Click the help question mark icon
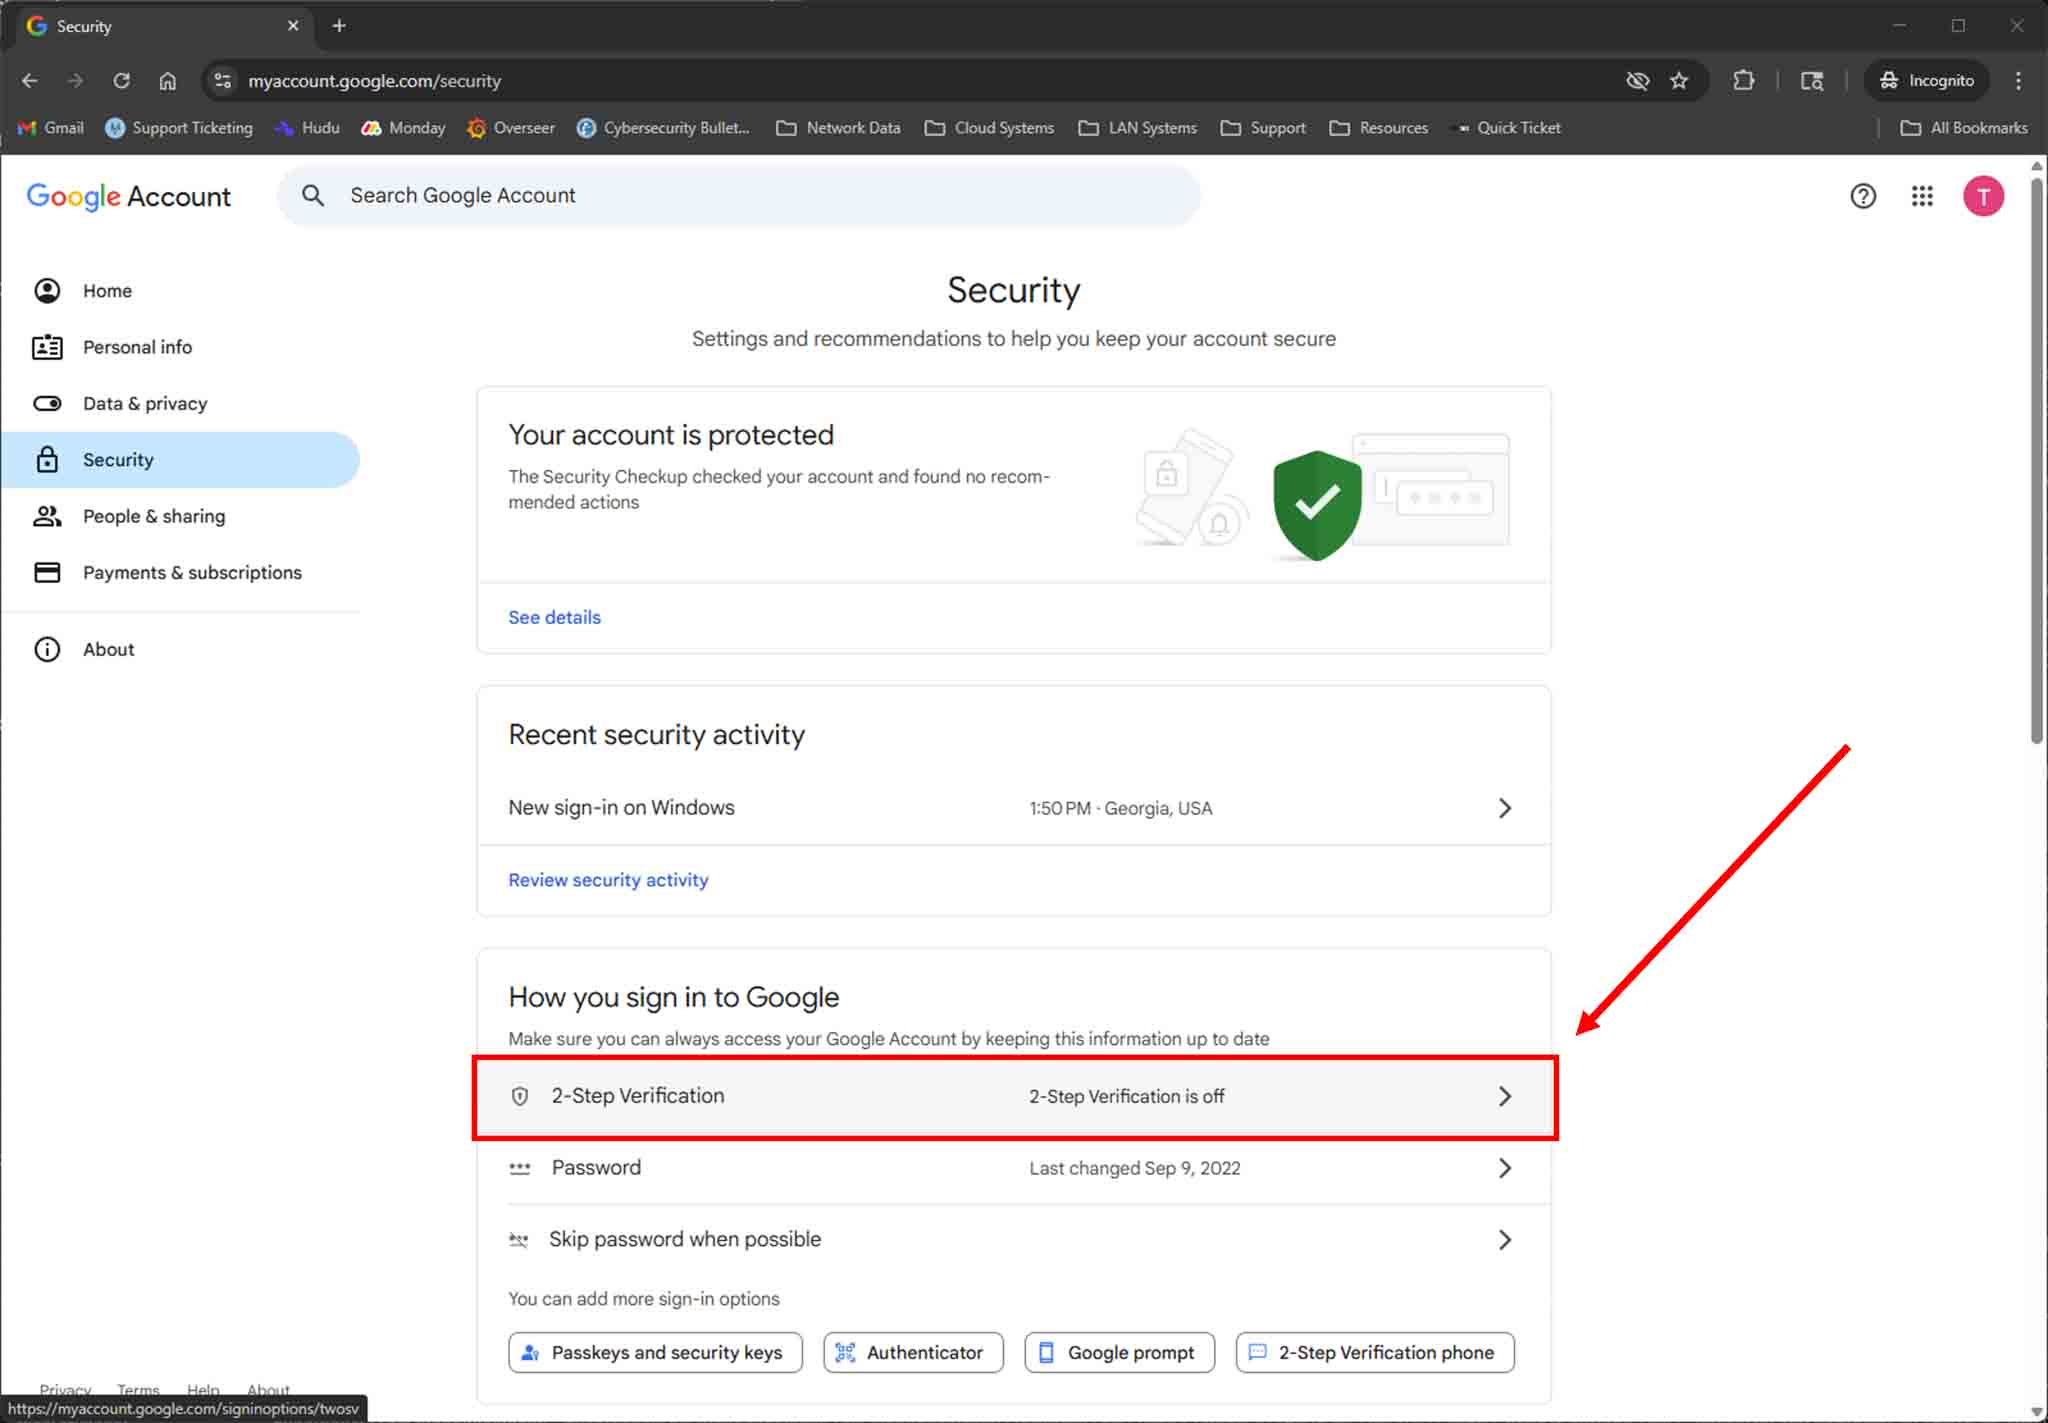 tap(1862, 196)
